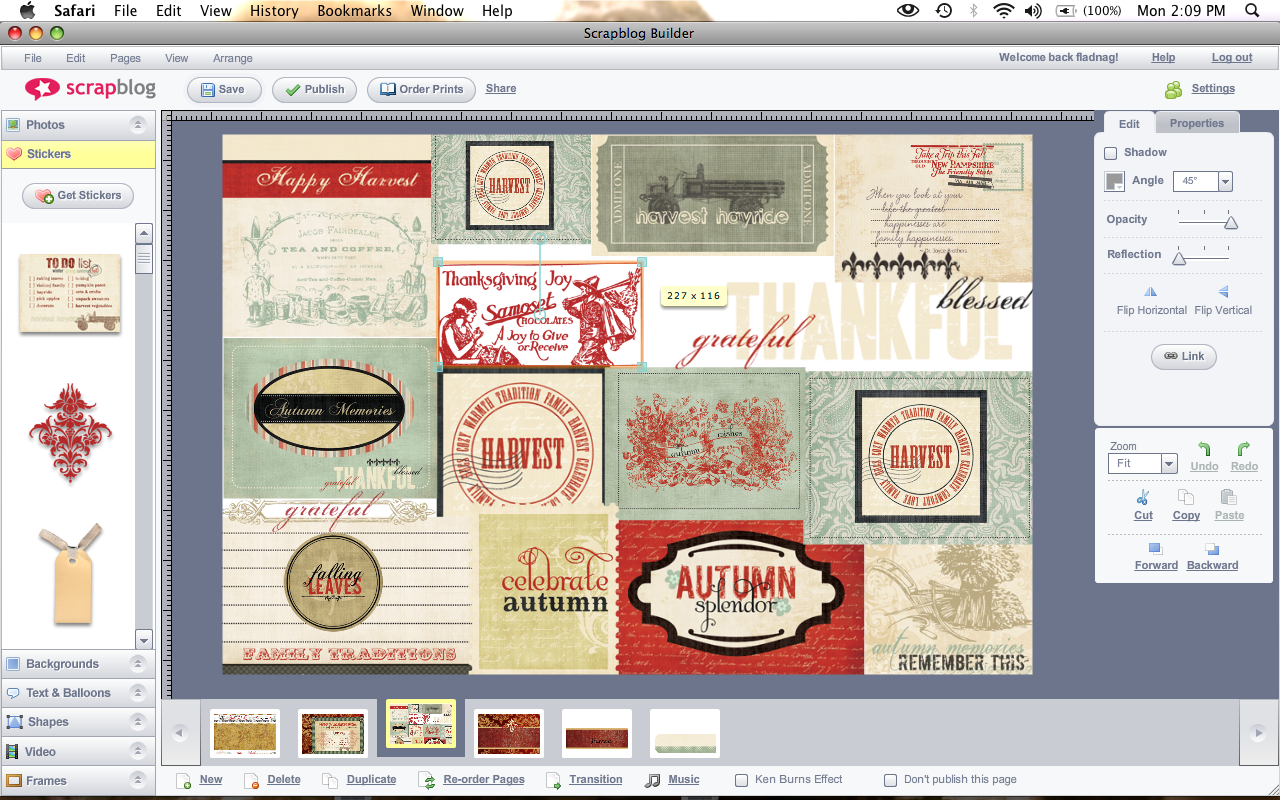Click Order Prints button
Screen dimensions: 1280x800
click(421, 89)
